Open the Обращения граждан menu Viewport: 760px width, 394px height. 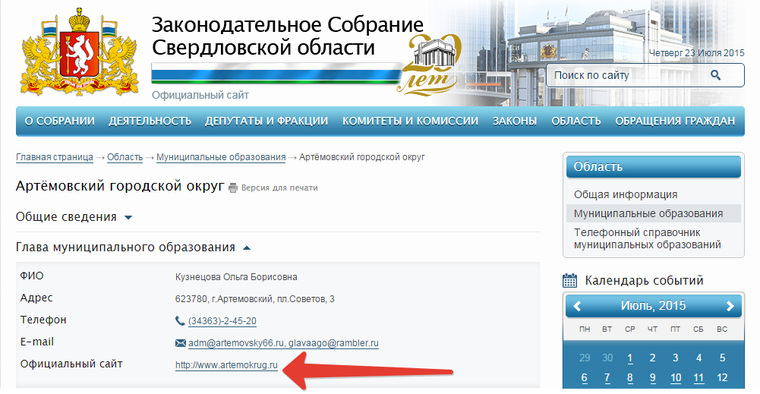point(675,121)
